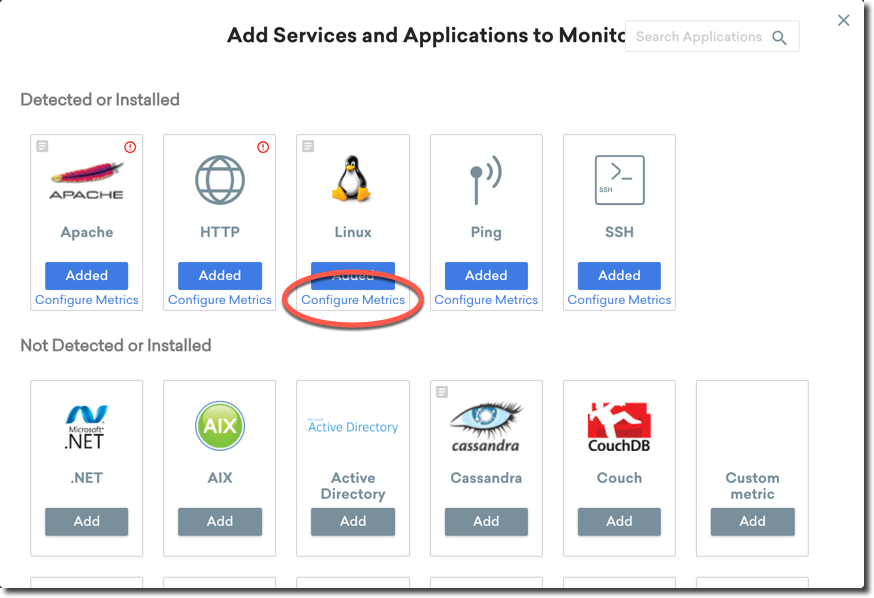Click the search magnifier icon
The image size is (874, 598).
[x=779, y=37]
